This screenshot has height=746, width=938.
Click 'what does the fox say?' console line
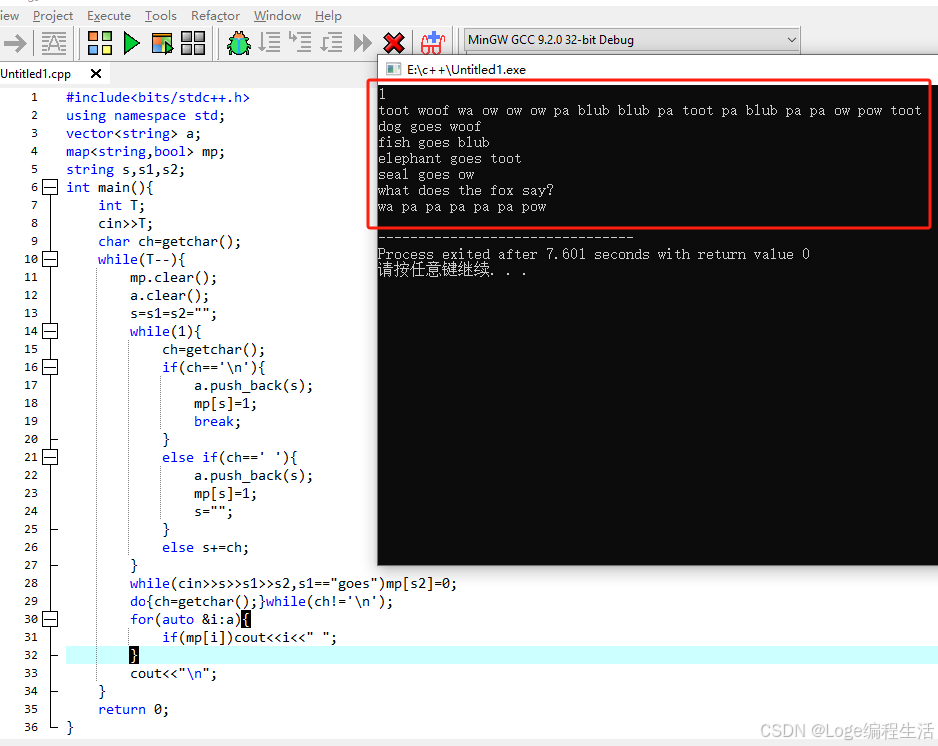[x=466, y=190]
